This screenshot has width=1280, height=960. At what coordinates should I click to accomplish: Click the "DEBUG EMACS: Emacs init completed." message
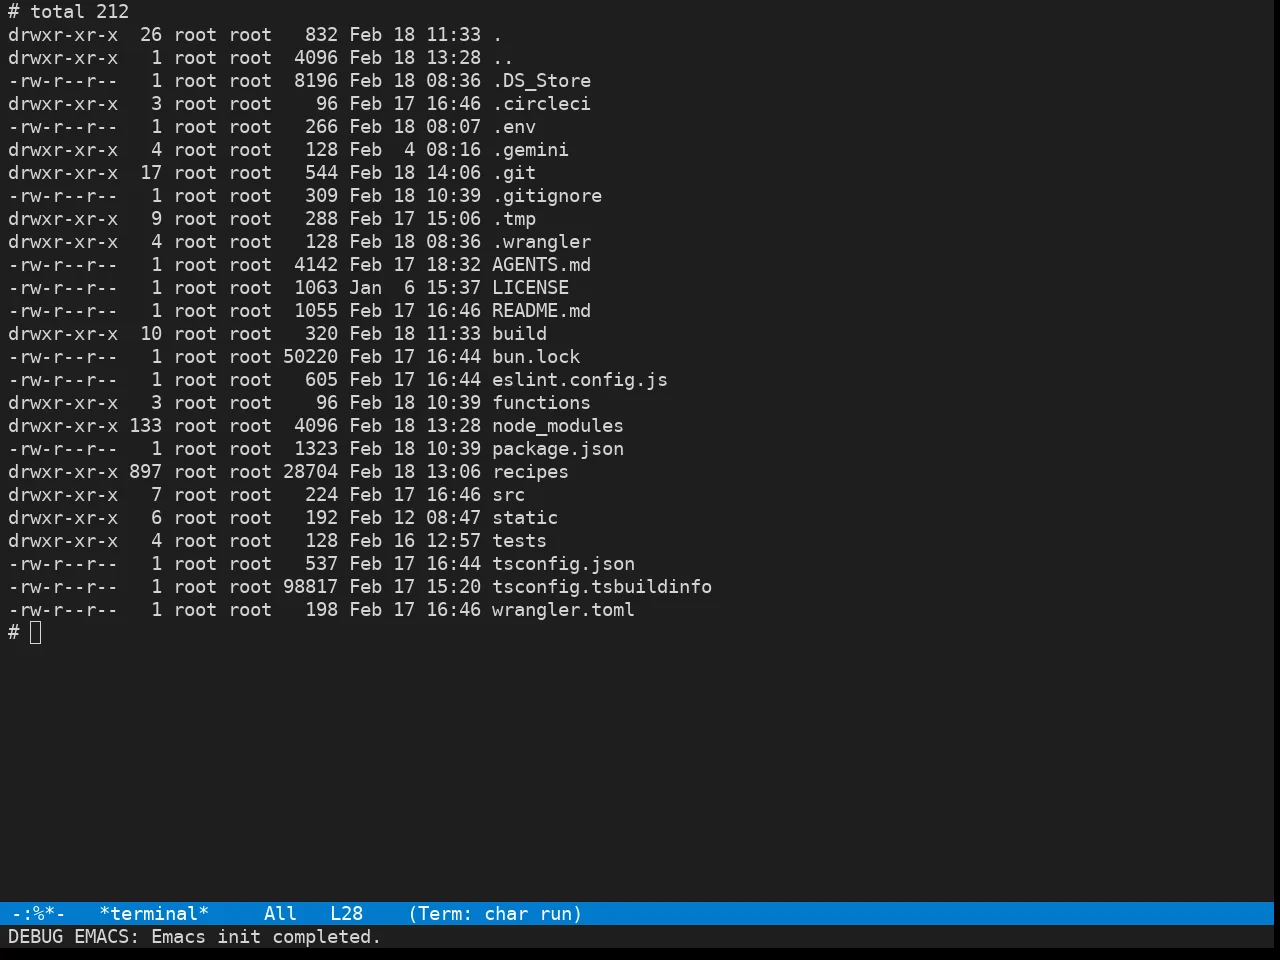click(195, 937)
